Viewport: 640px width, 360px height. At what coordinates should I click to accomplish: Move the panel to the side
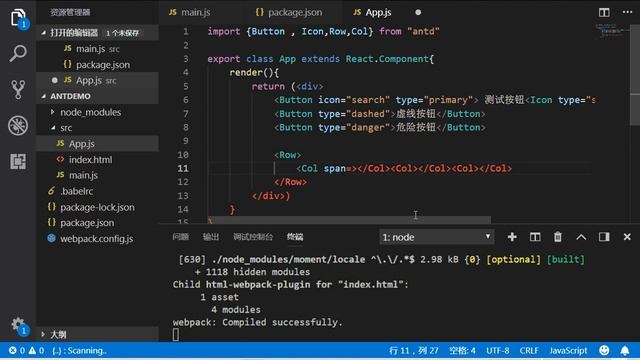(604, 237)
